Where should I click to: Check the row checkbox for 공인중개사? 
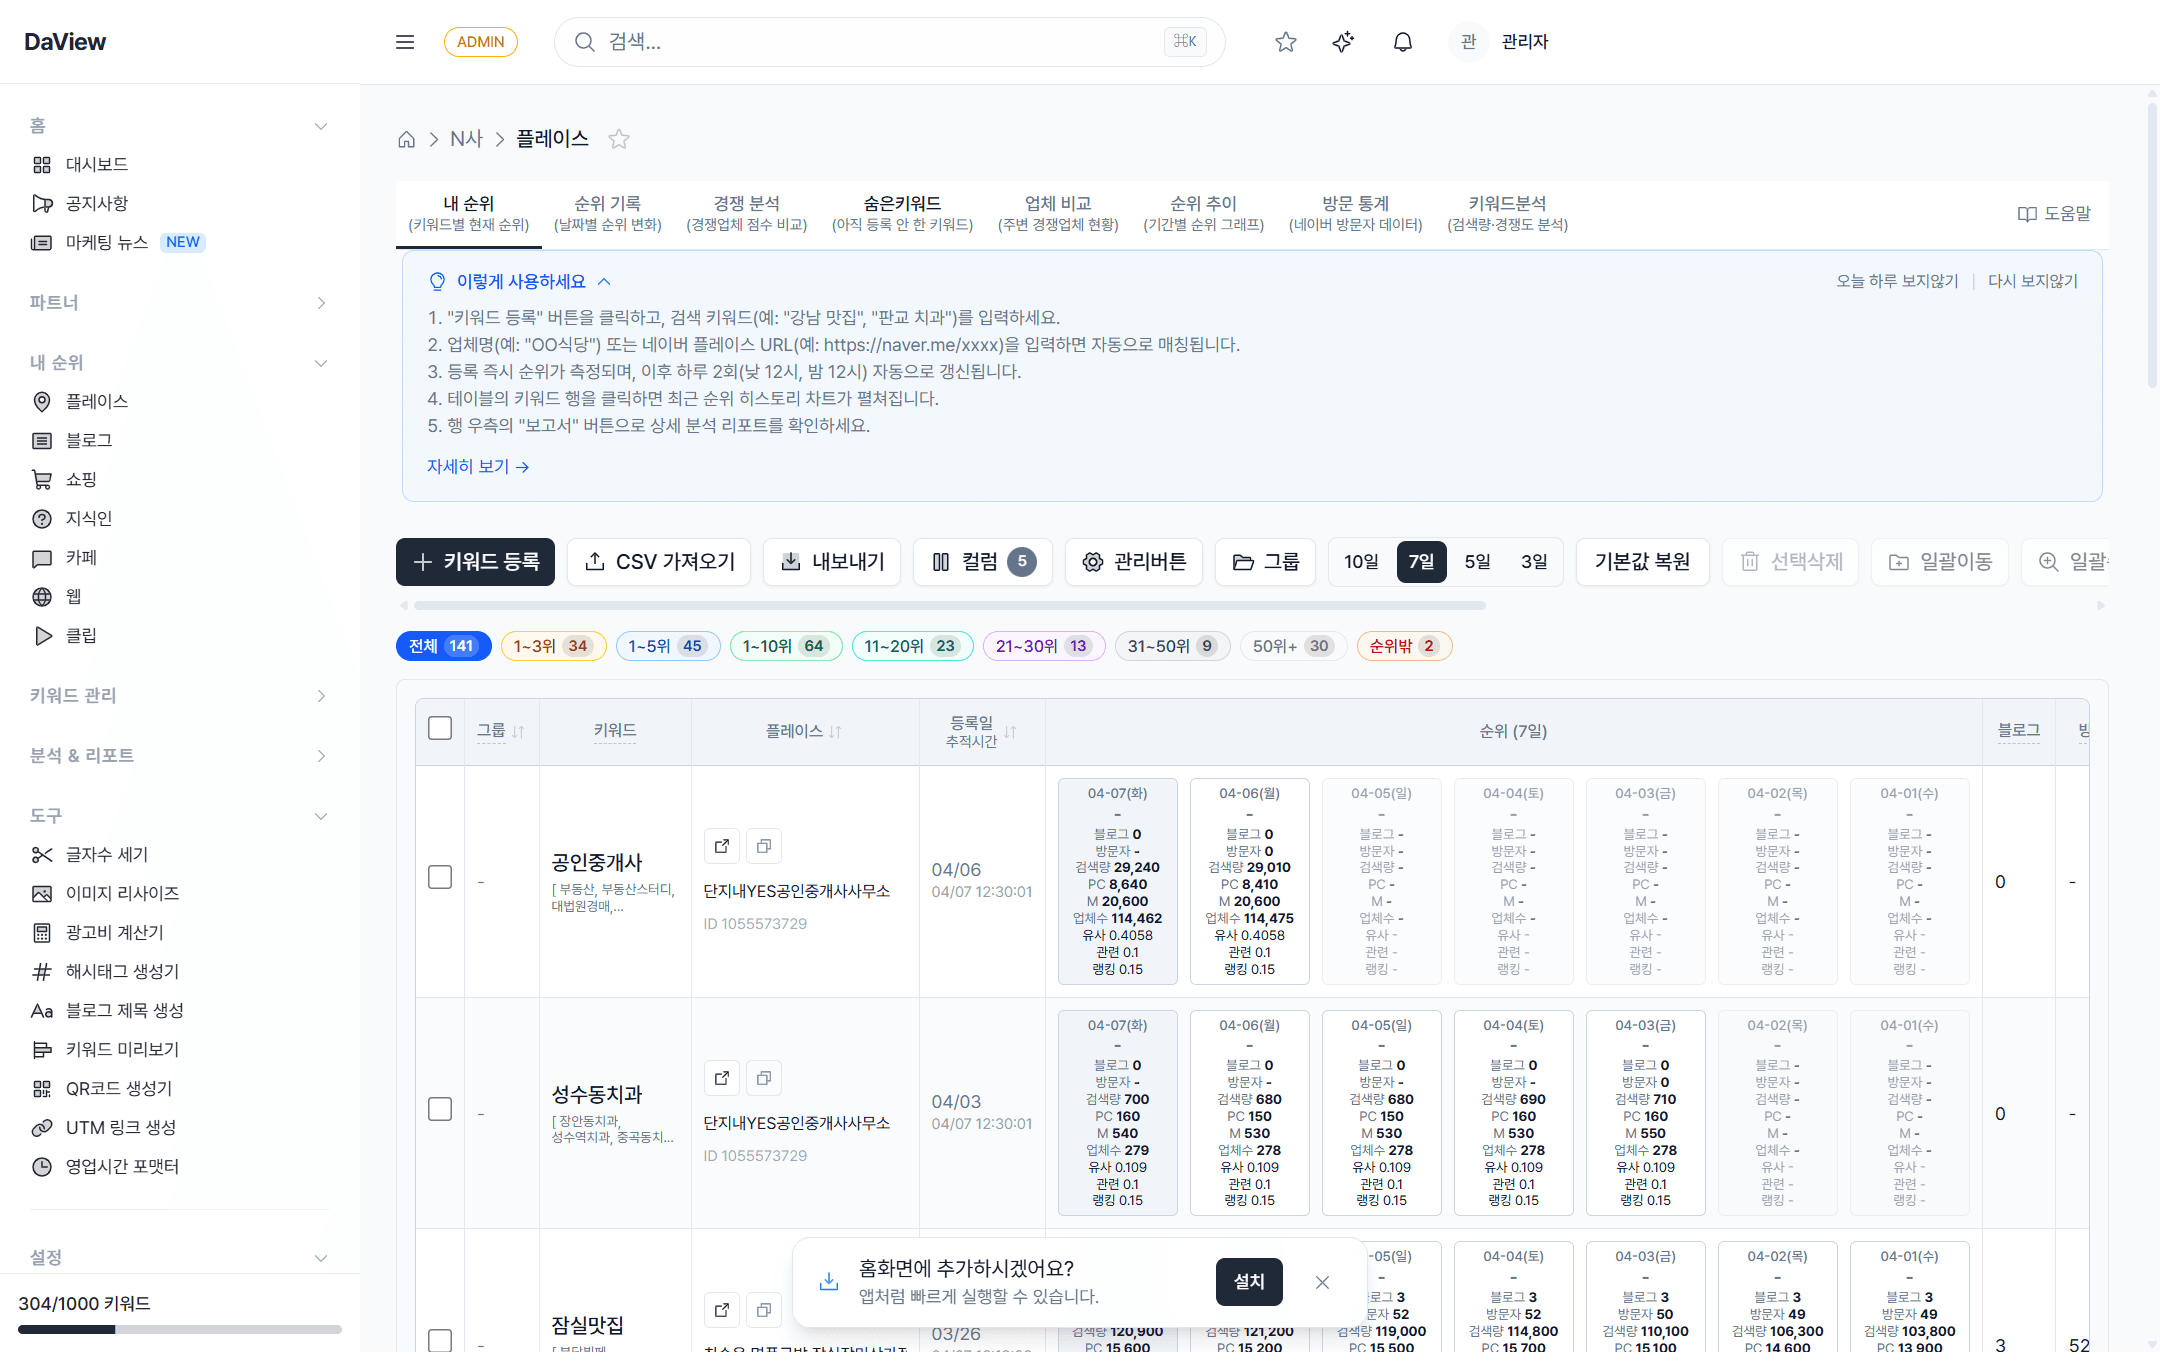point(440,877)
